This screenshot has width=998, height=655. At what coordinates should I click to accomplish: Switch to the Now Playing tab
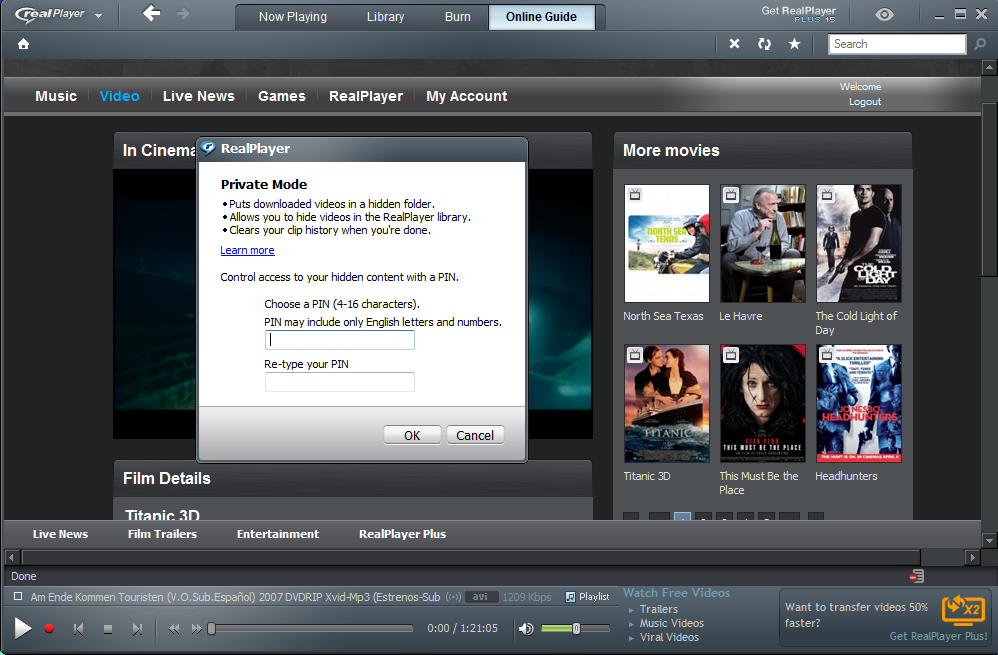pyautogui.click(x=293, y=17)
